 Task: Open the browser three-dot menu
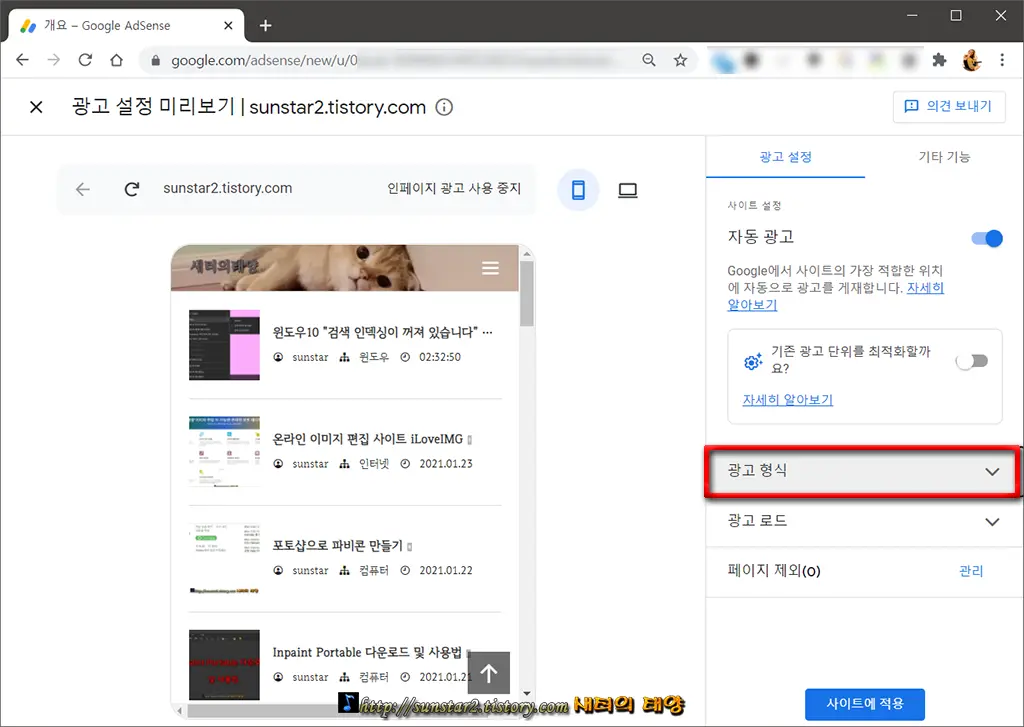click(x=1003, y=60)
